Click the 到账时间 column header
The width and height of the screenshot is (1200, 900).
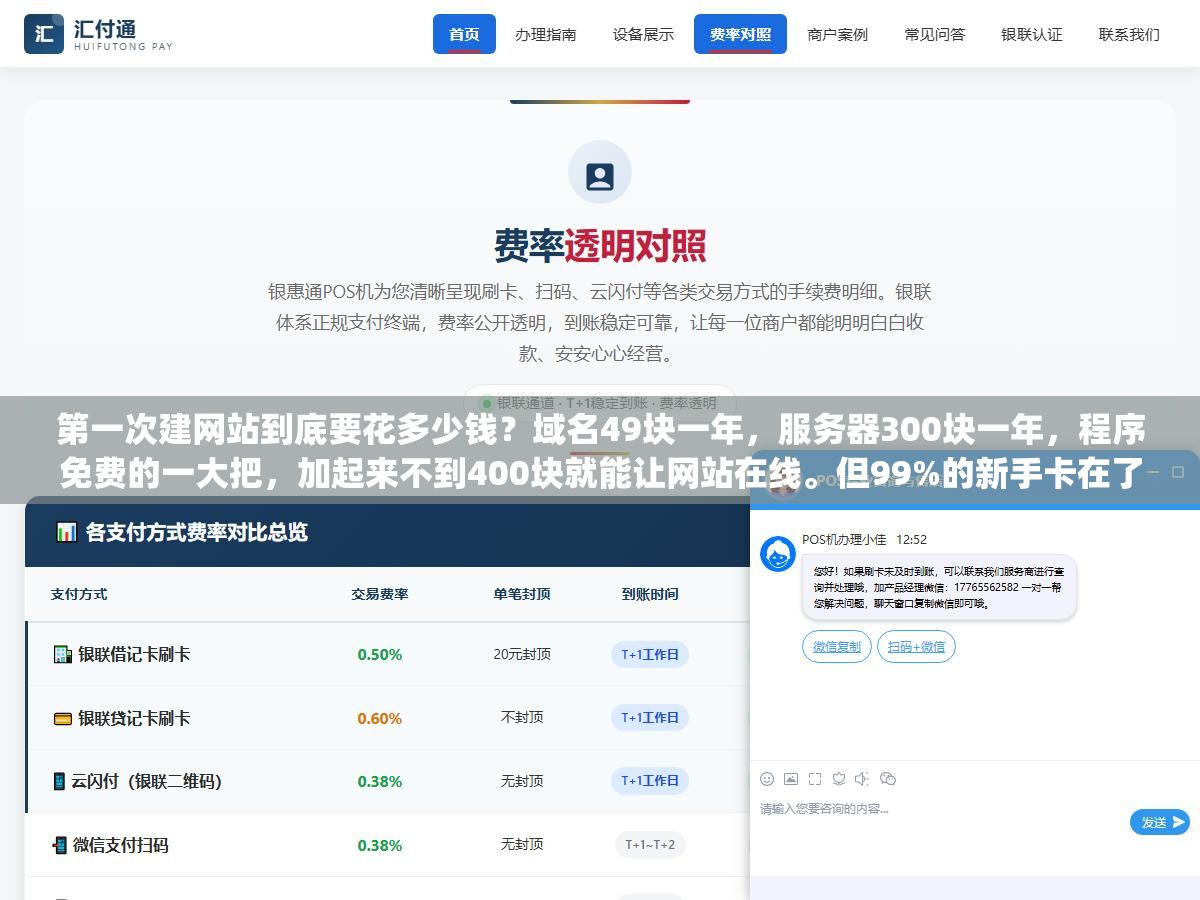coord(650,594)
